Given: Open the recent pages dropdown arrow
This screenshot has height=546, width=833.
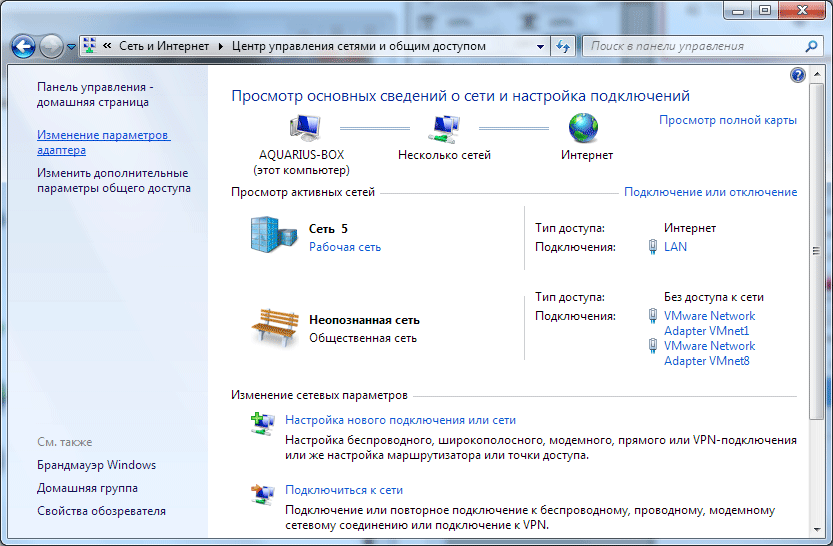Looking at the screenshot, I should 71,47.
